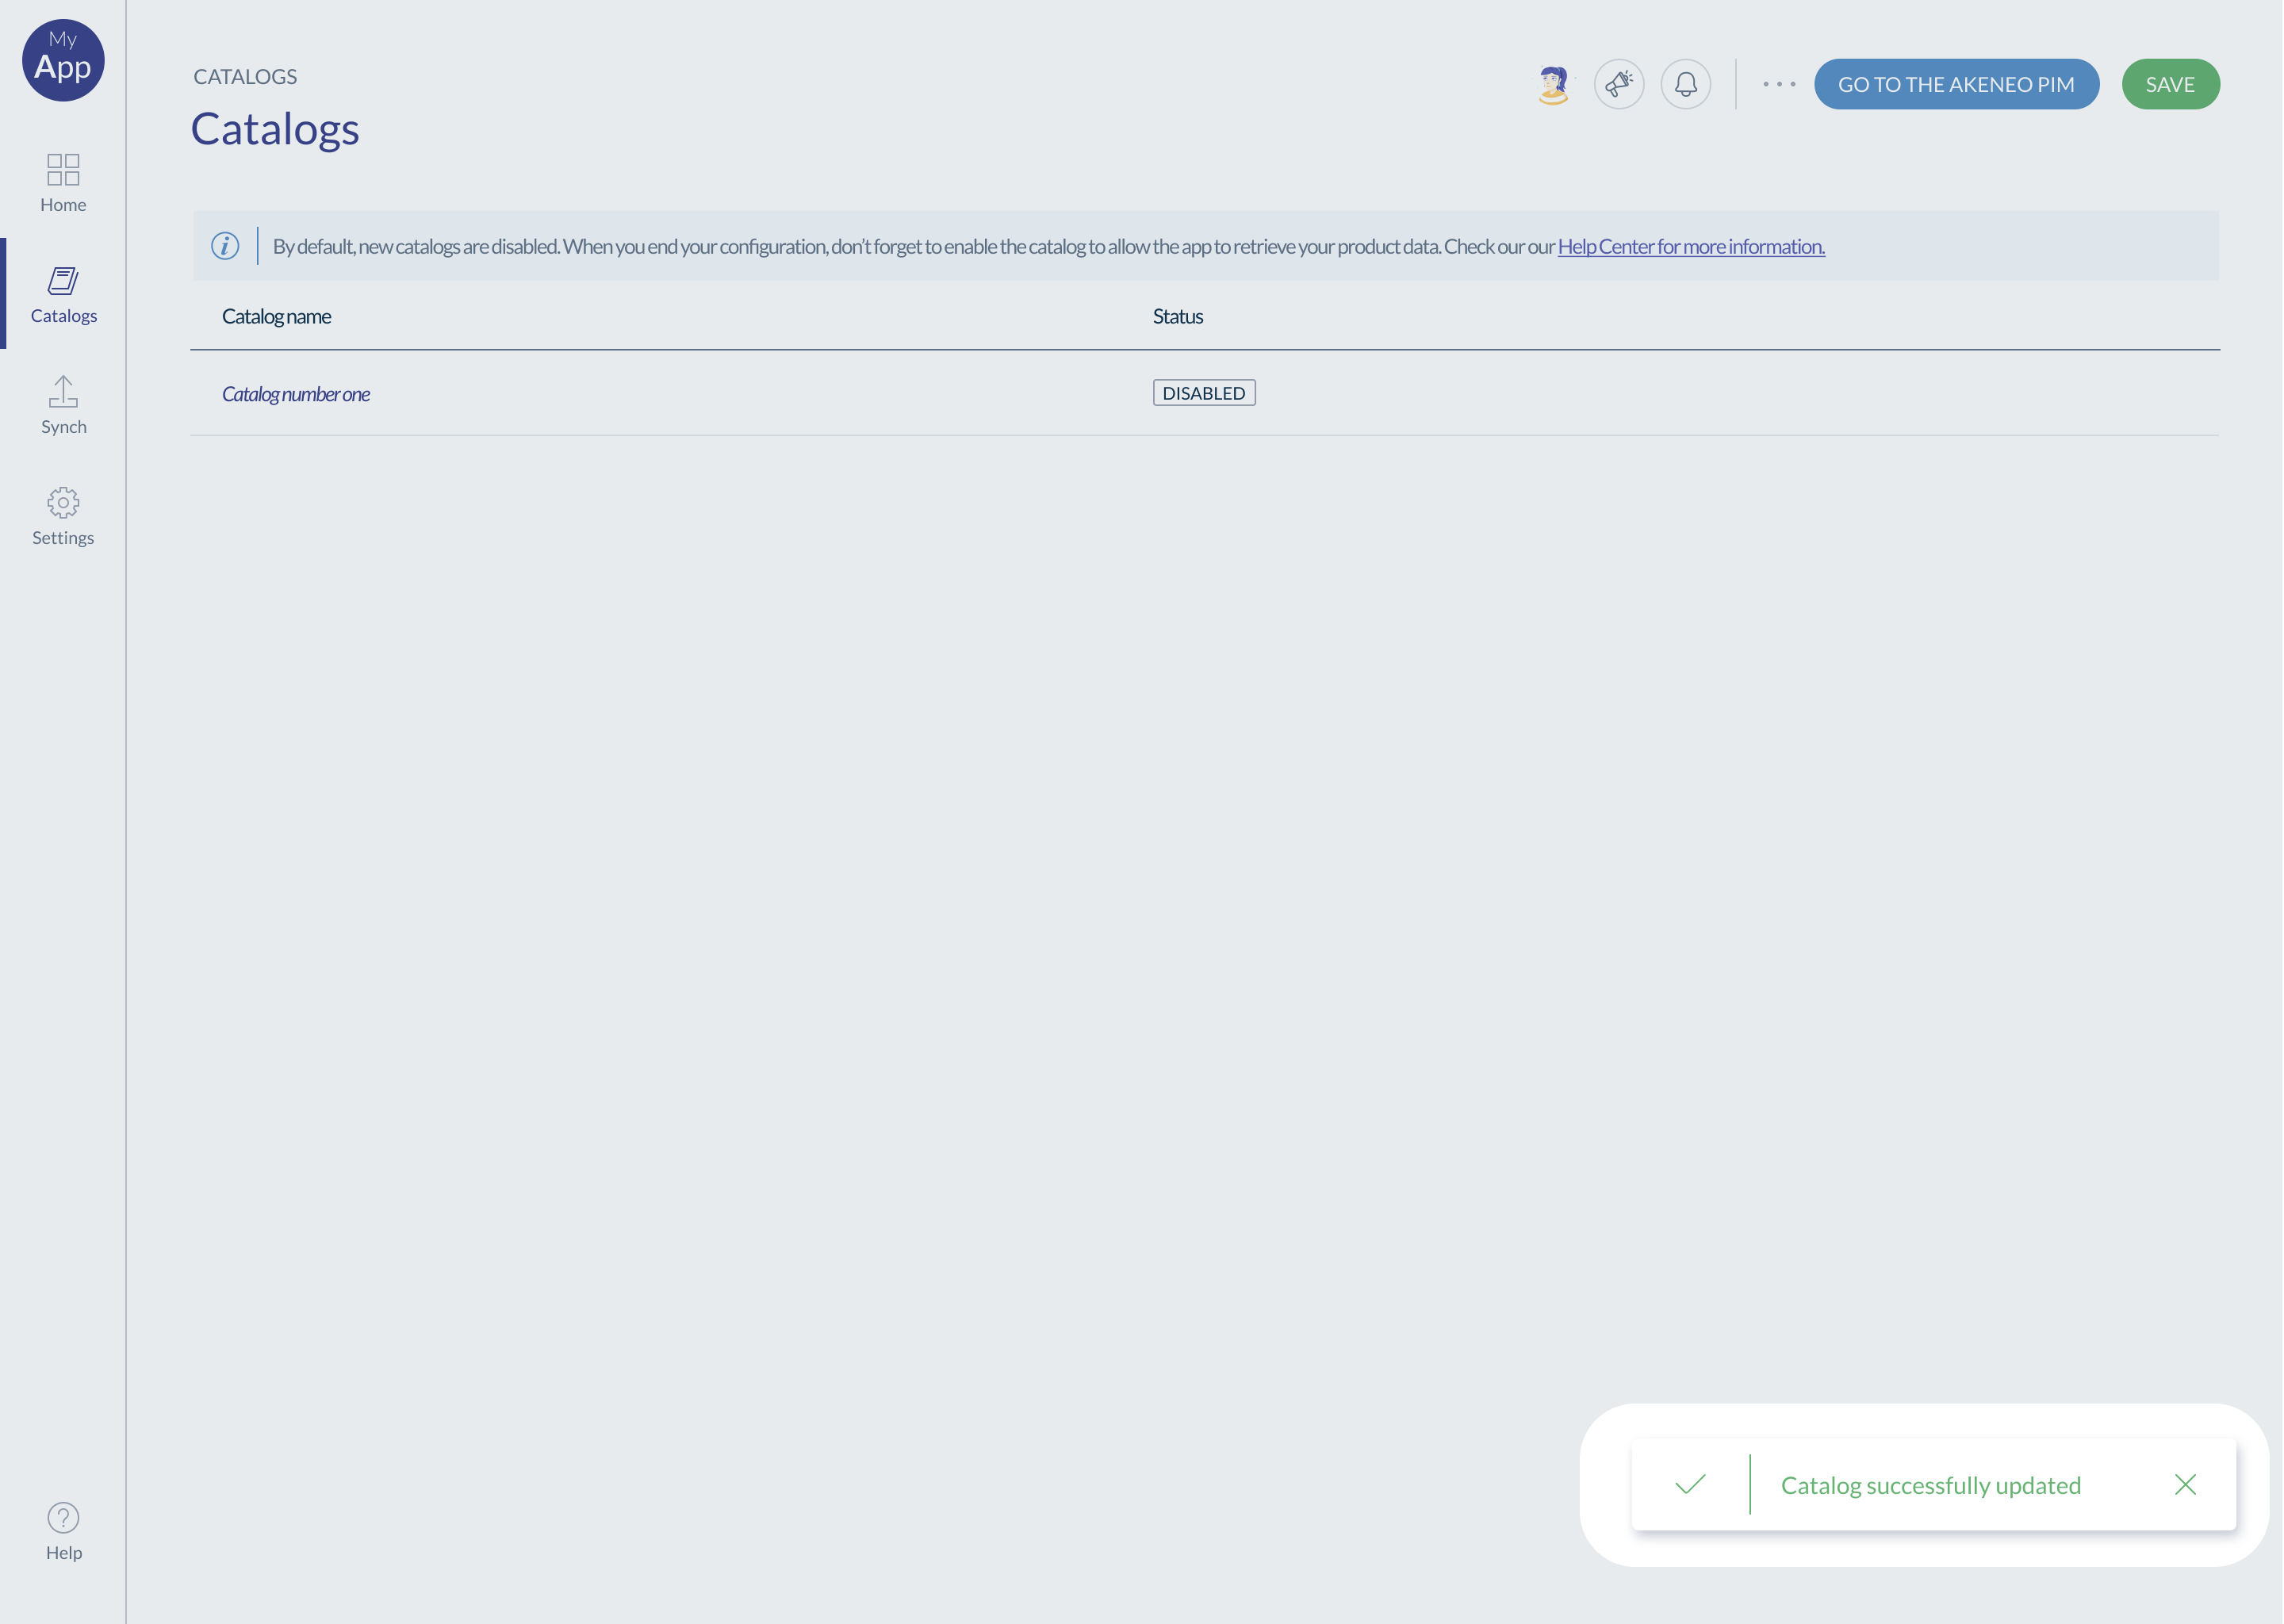The width and height of the screenshot is (2284, 1624).
Task: Select the Status column header
Action: coord(1175,315)
